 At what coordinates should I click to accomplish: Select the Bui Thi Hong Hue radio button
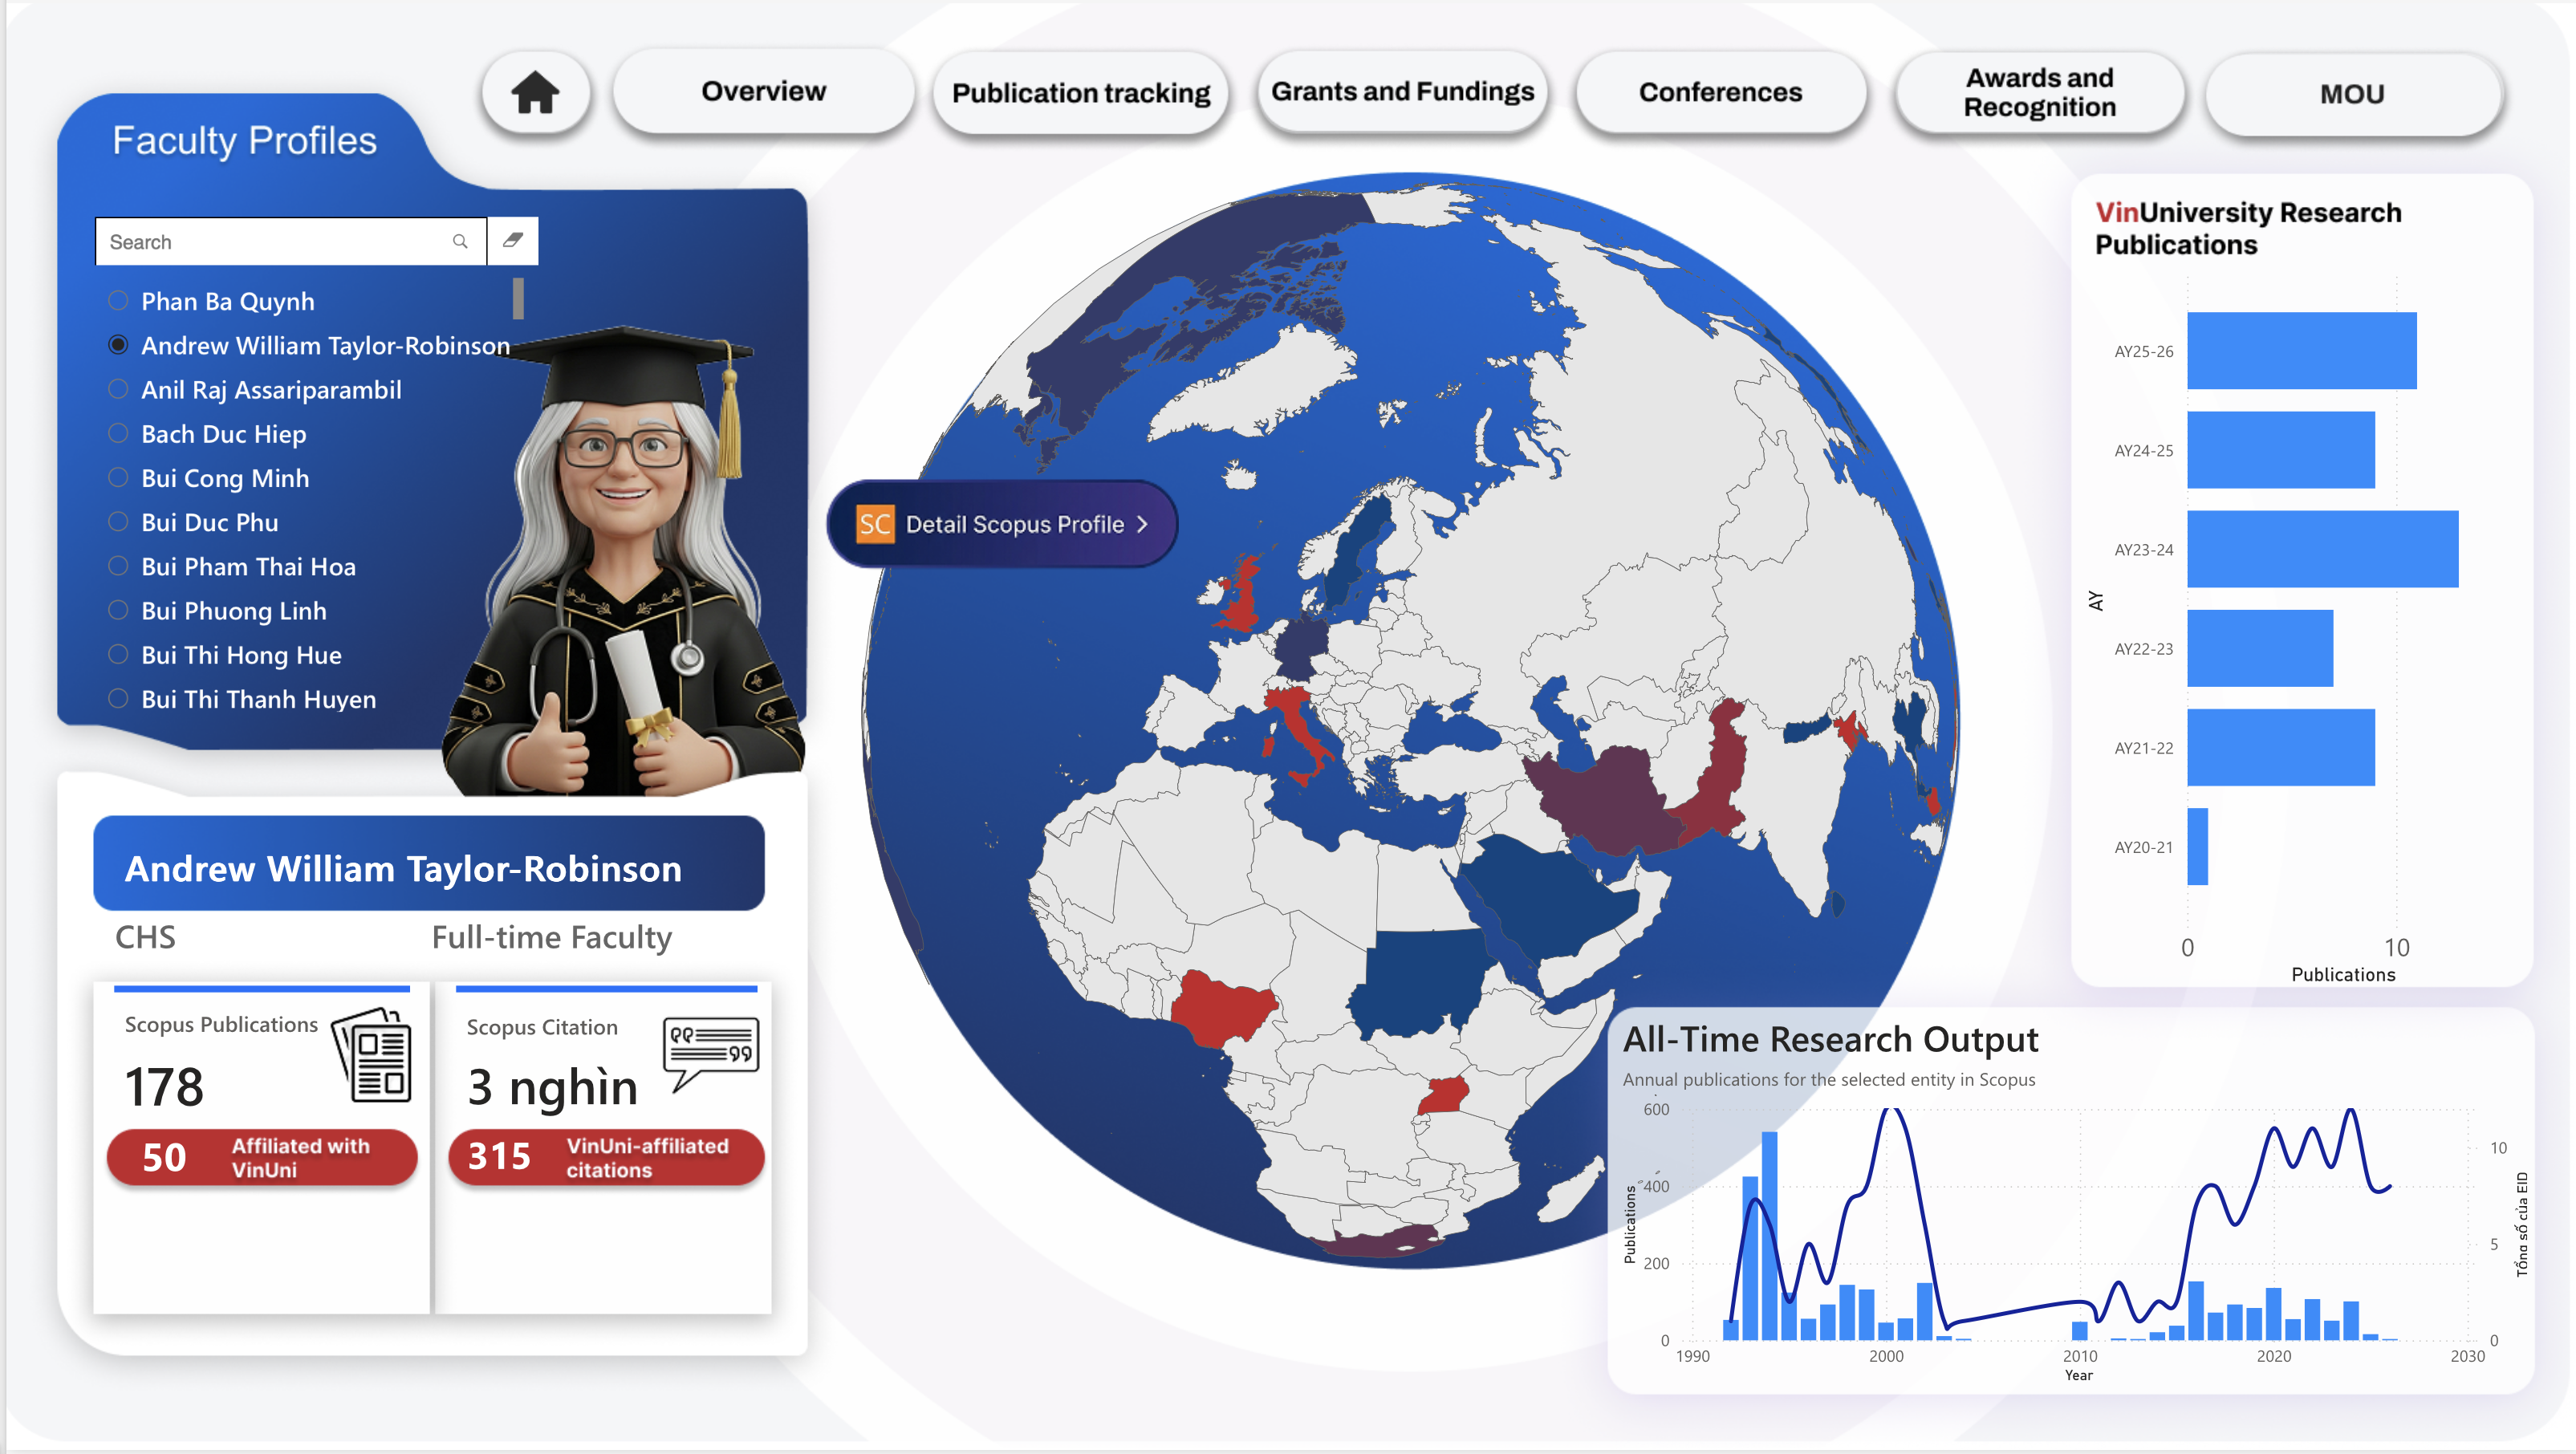click(118, 654)
